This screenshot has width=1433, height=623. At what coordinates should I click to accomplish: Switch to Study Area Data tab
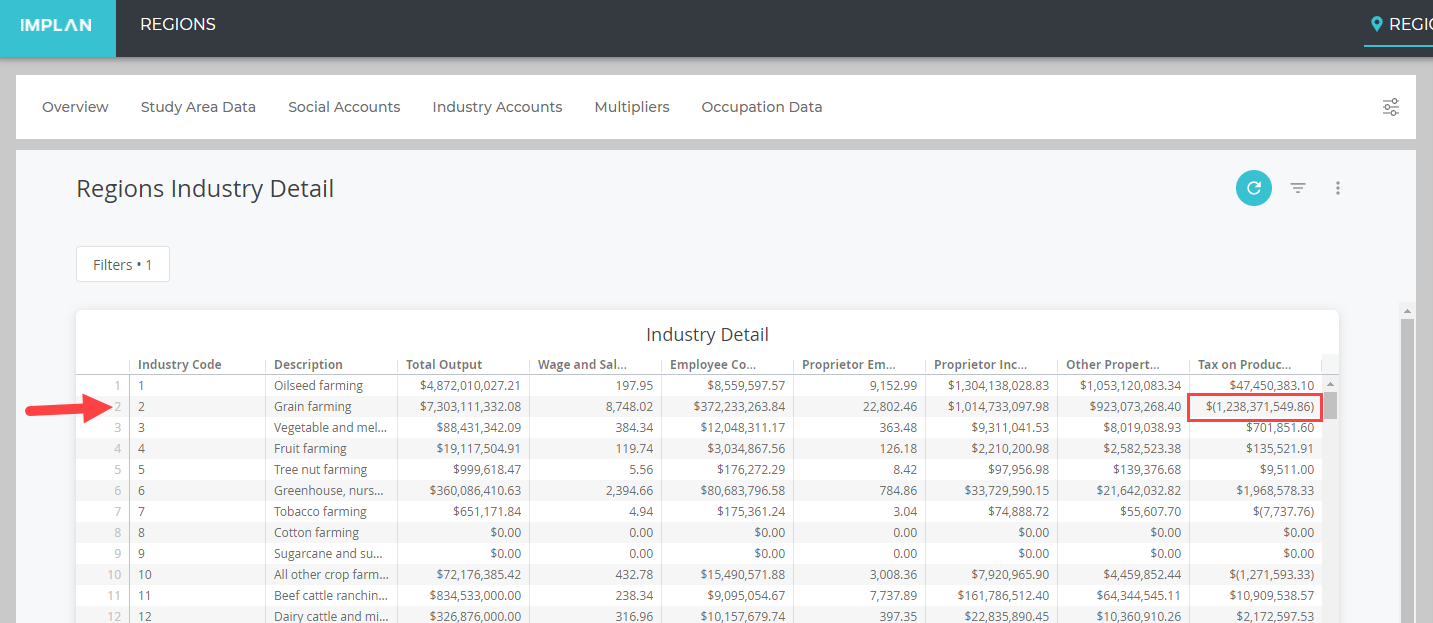tap(198, 107)
